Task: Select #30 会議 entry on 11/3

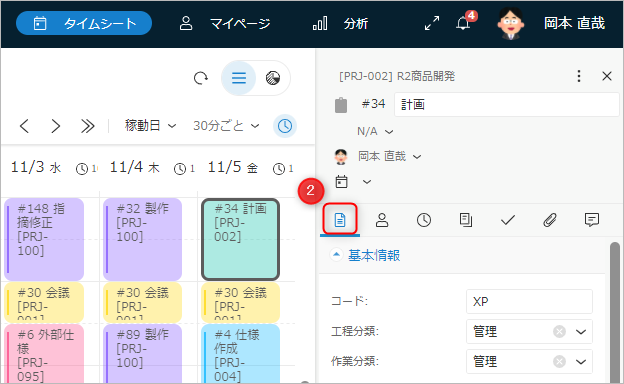Action: [44, 302]
